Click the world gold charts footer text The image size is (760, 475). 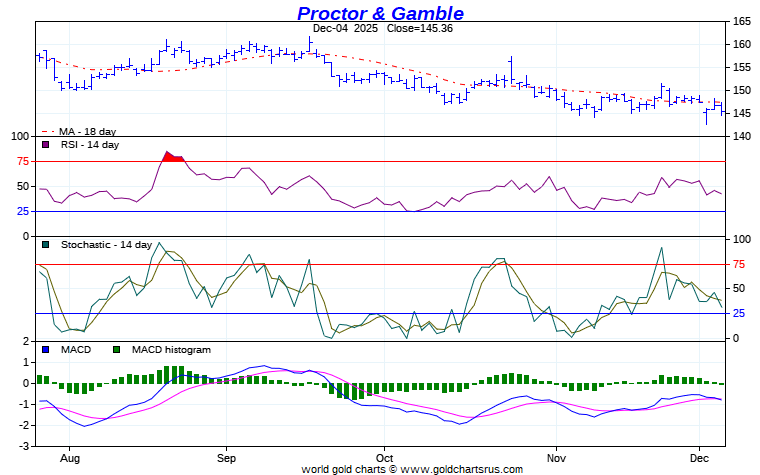412,469
